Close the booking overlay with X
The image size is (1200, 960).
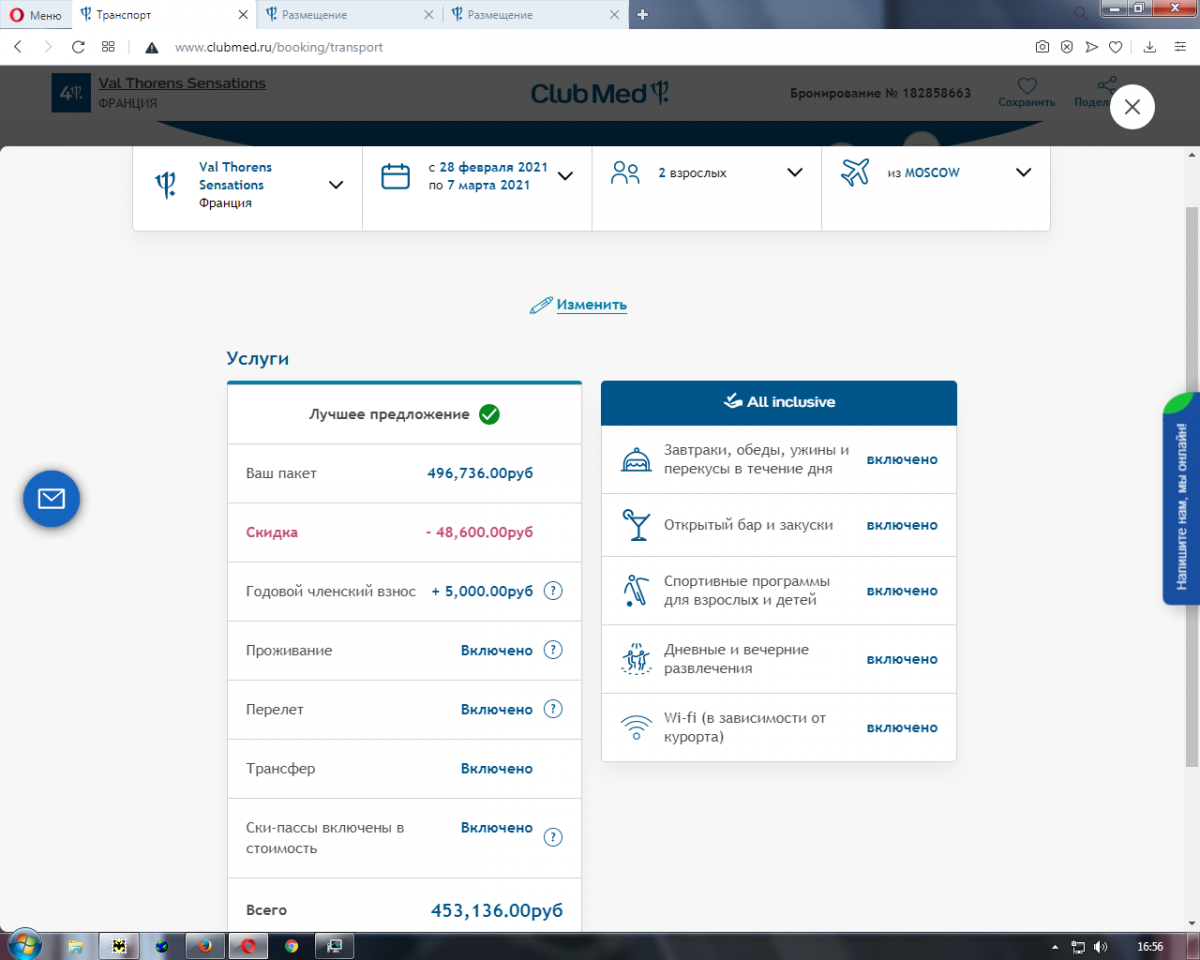[1132, 107]
